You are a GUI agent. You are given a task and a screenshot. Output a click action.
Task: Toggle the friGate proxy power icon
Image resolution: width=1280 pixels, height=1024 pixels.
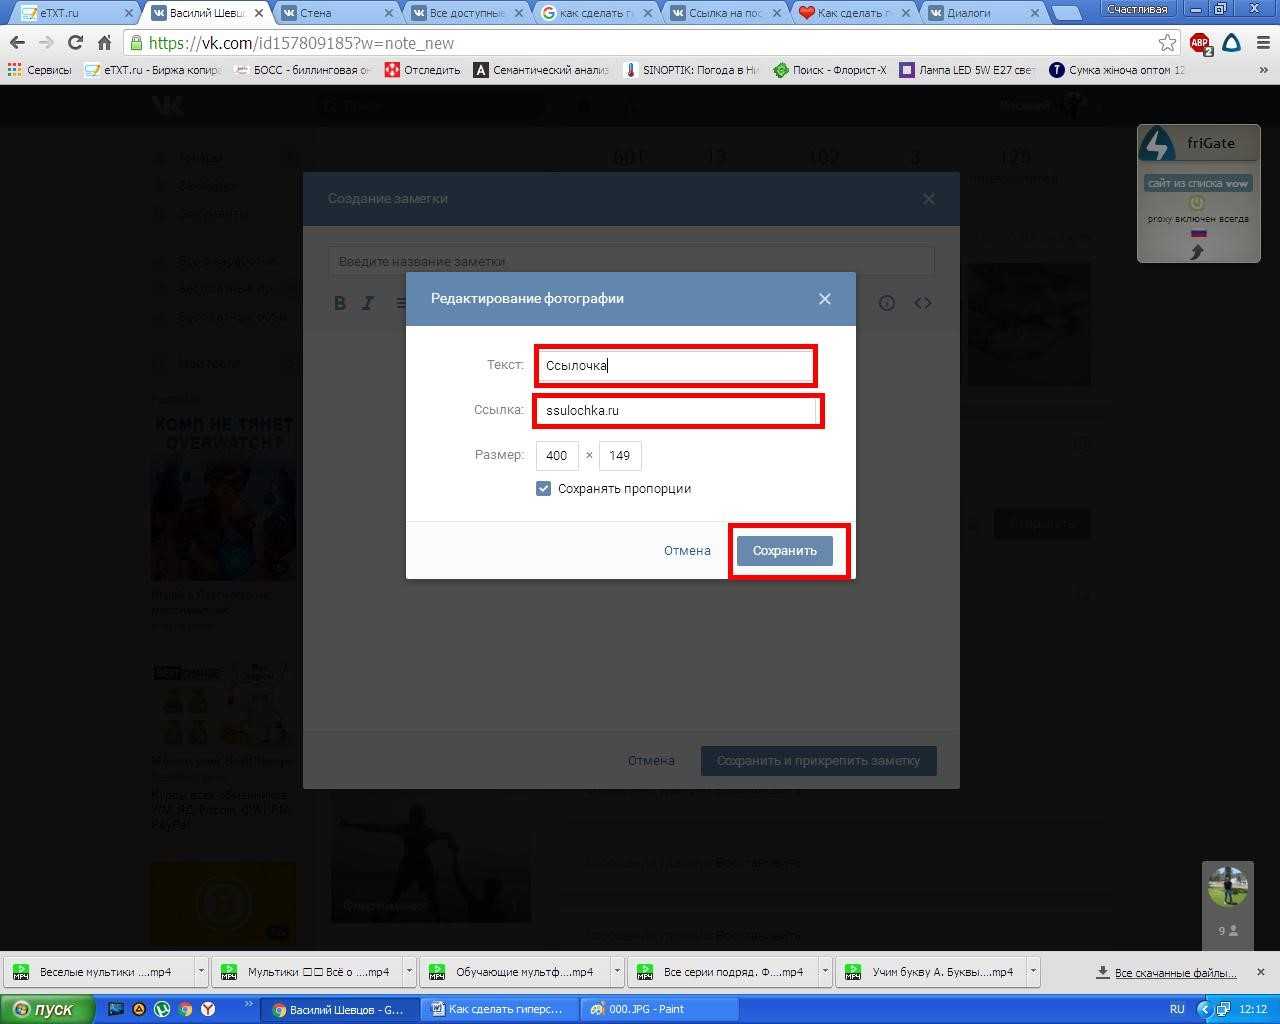click(1197, 203)
